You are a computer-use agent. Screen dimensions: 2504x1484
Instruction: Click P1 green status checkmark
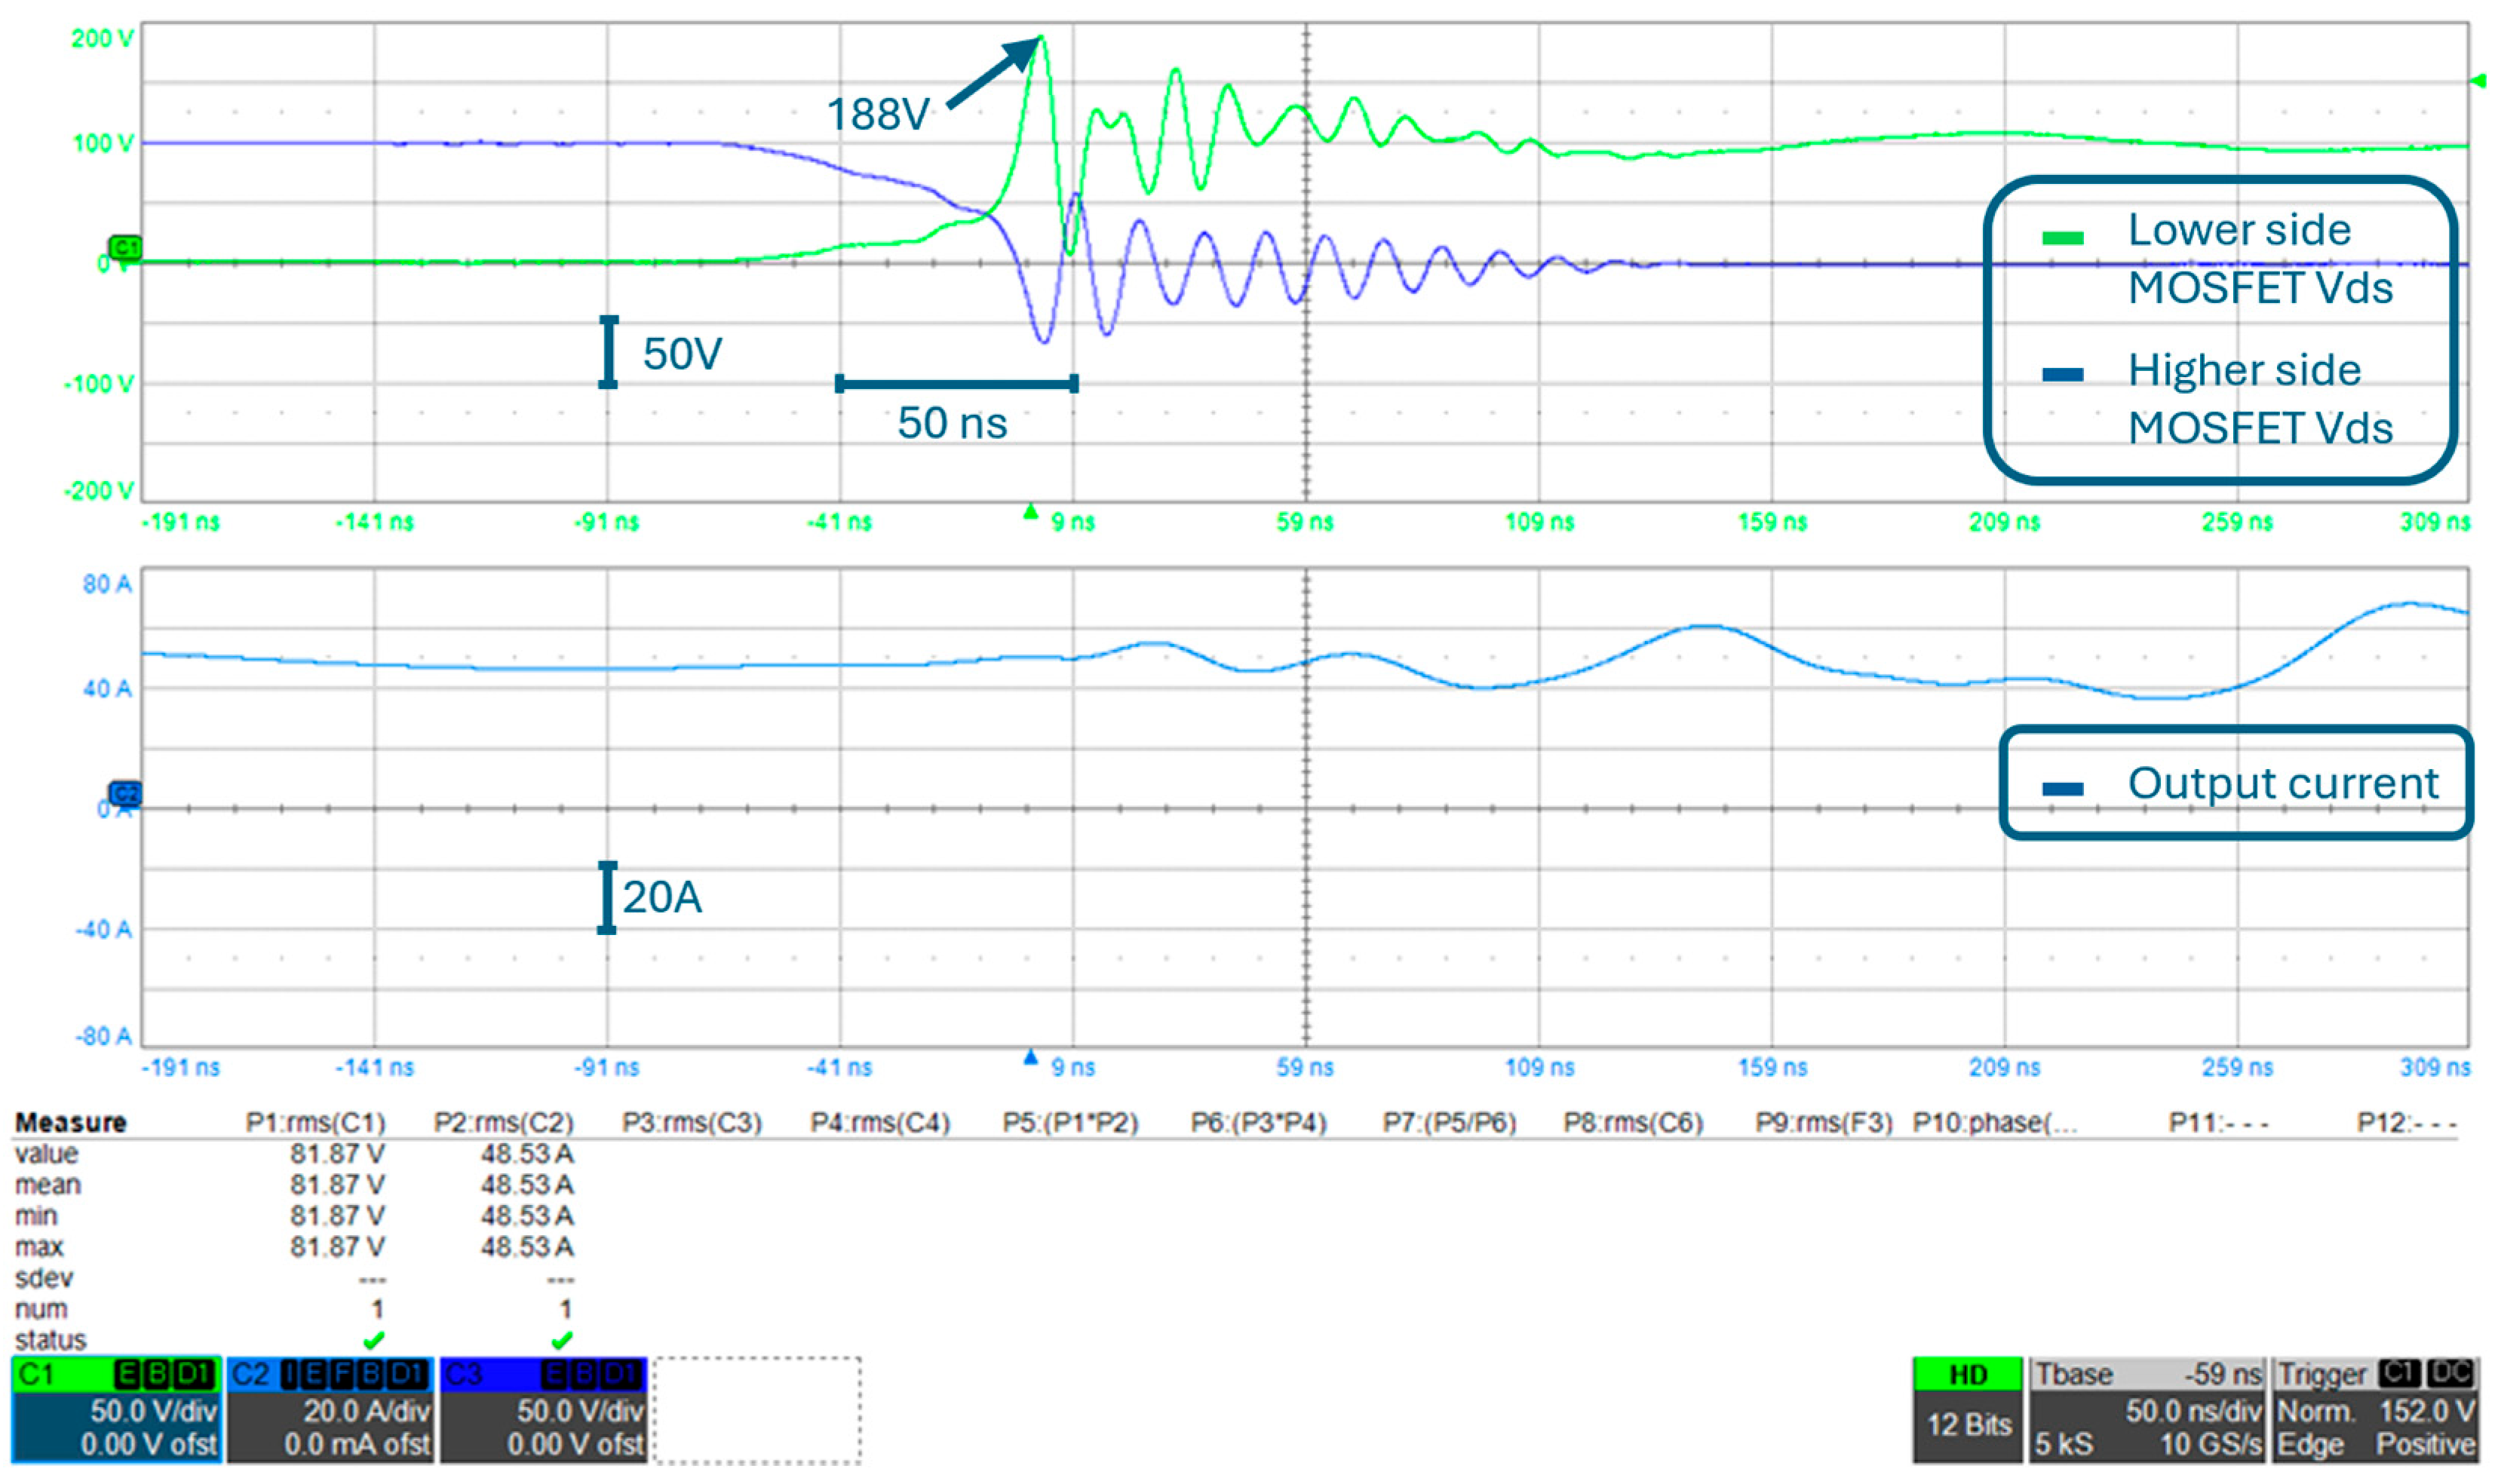click(x=374, y=1340)
